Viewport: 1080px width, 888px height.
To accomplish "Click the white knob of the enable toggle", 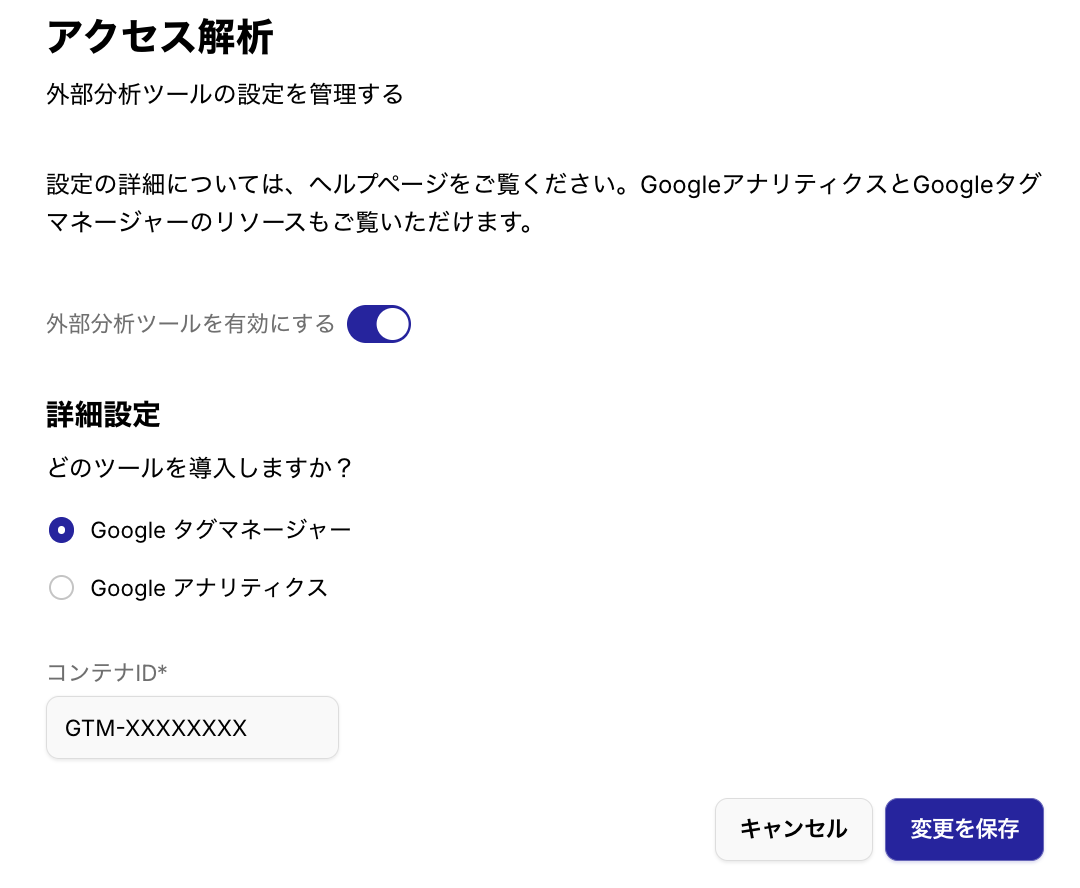I will tap(393, 324).
